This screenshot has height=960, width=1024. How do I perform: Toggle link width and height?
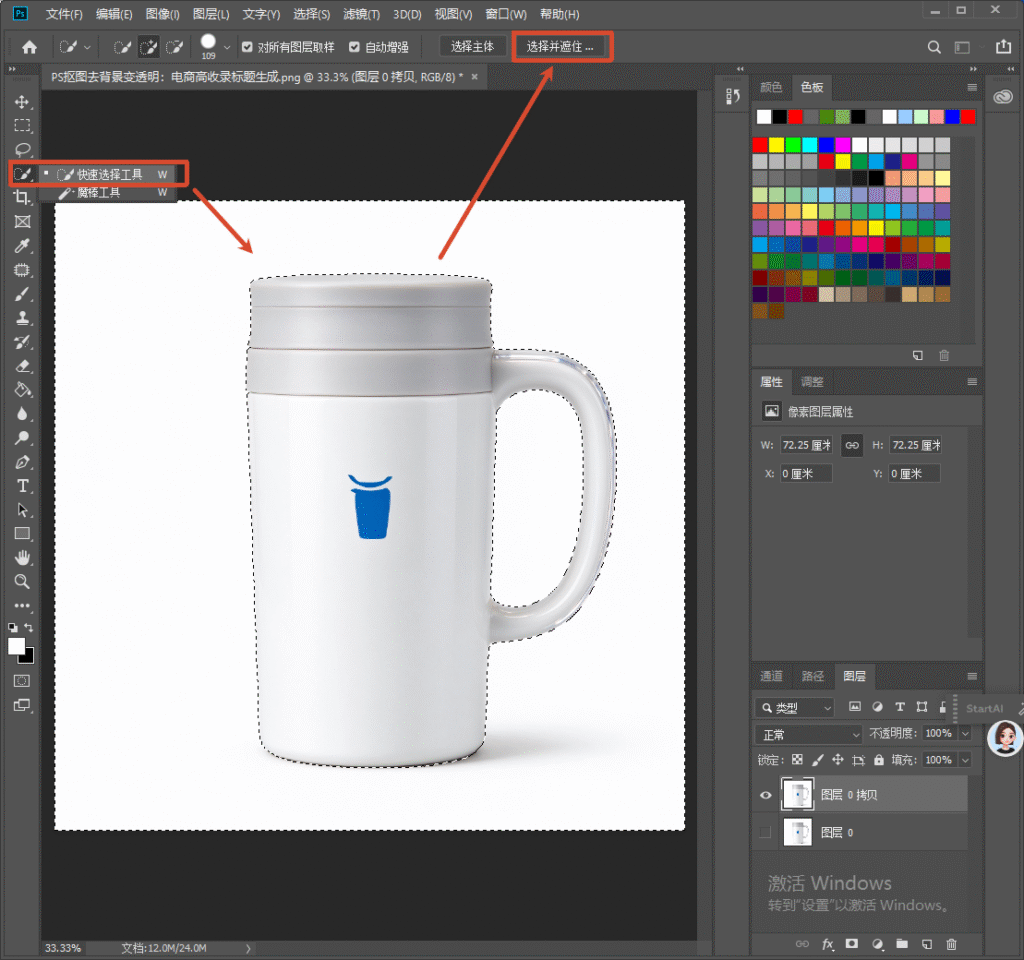point(852,445)
